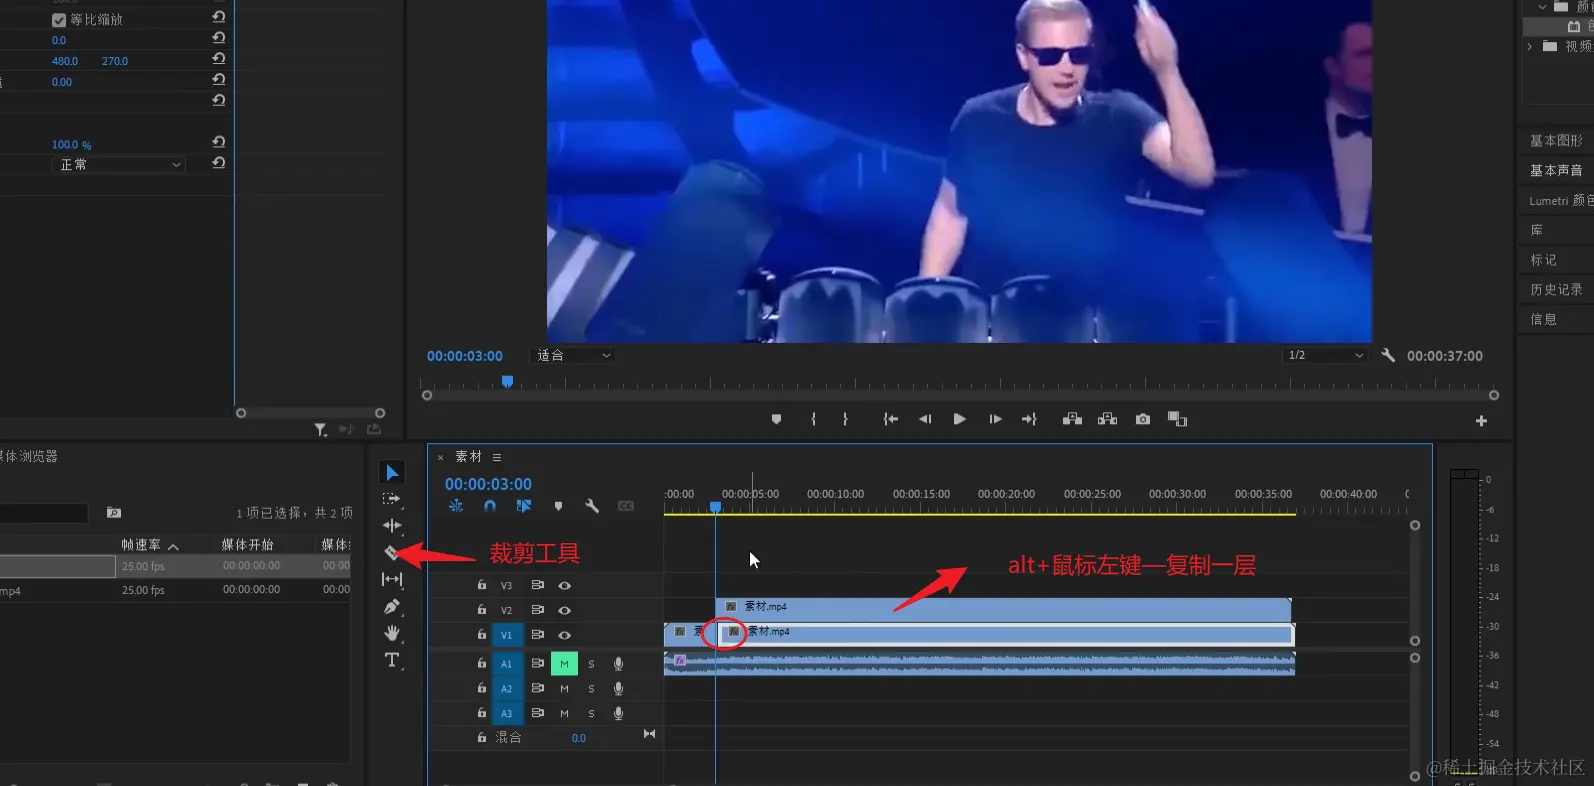Image resolution: width=1594 pixels, height=786 pixels.
Task: Open the Lumetri color panel
Action: pos(1561,201)
